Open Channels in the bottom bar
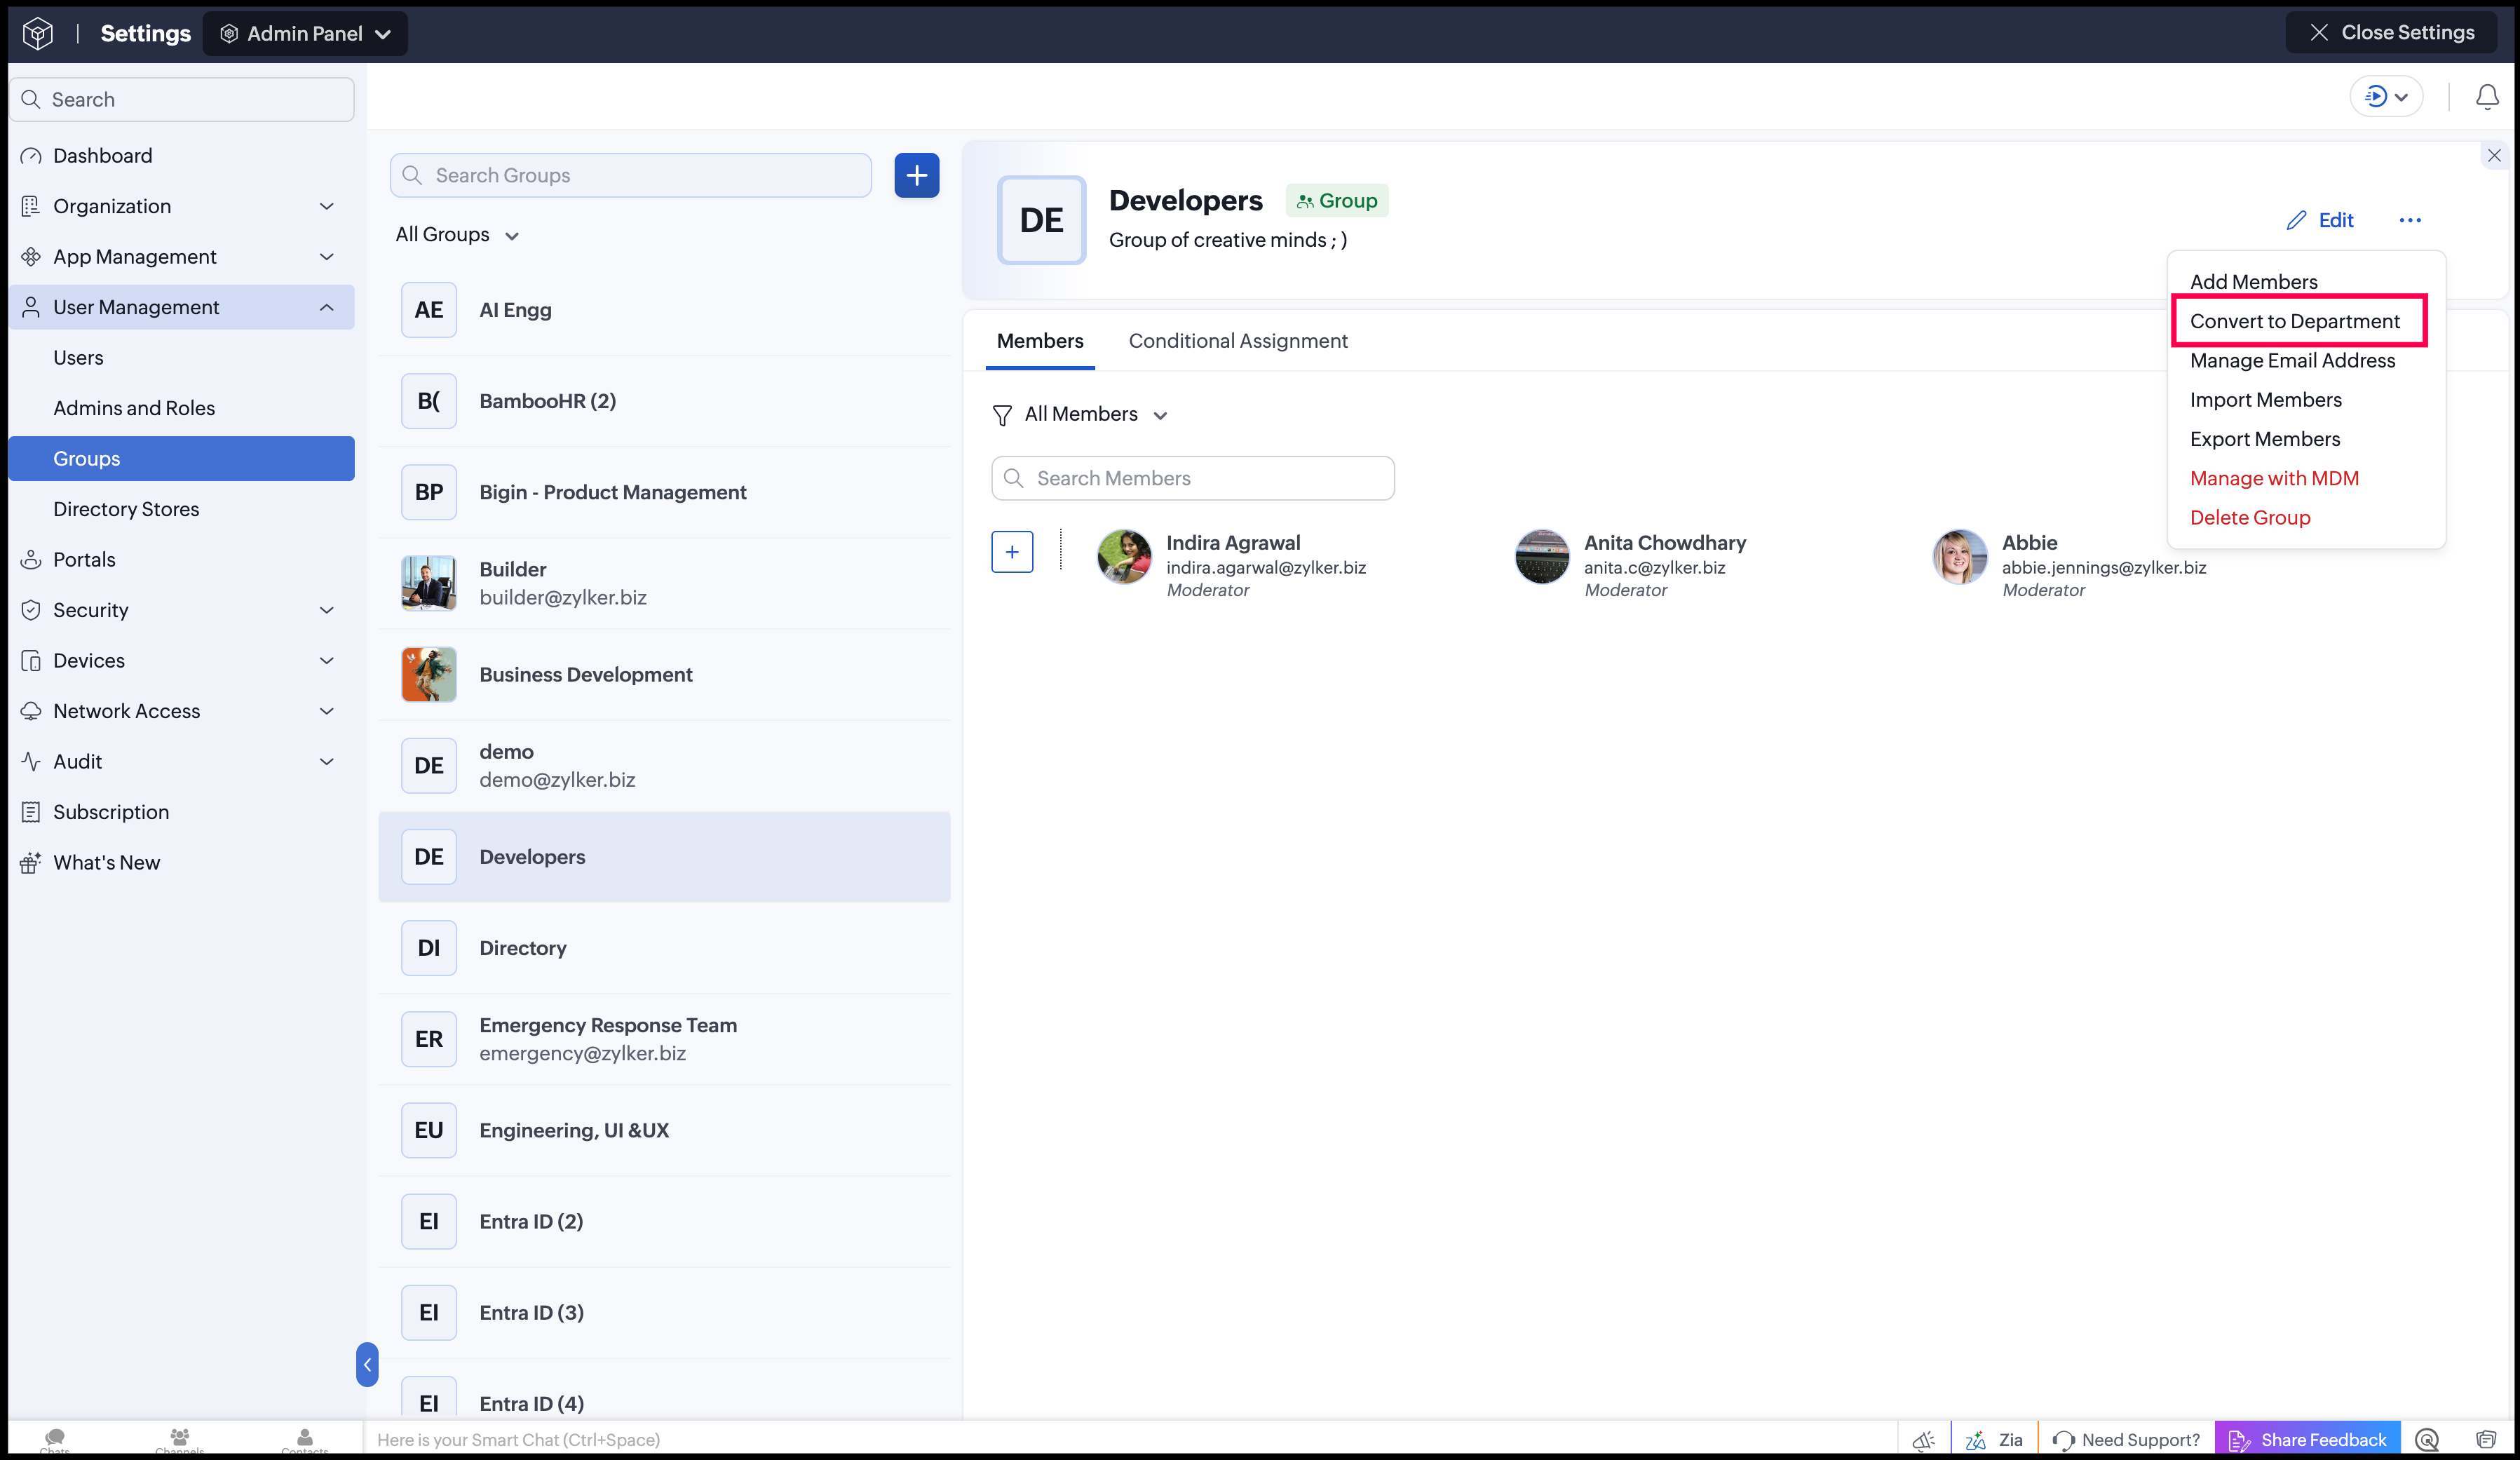Image resolution: width=2520 pixels, height=1460 pixels. click(x=180, y=1440)
